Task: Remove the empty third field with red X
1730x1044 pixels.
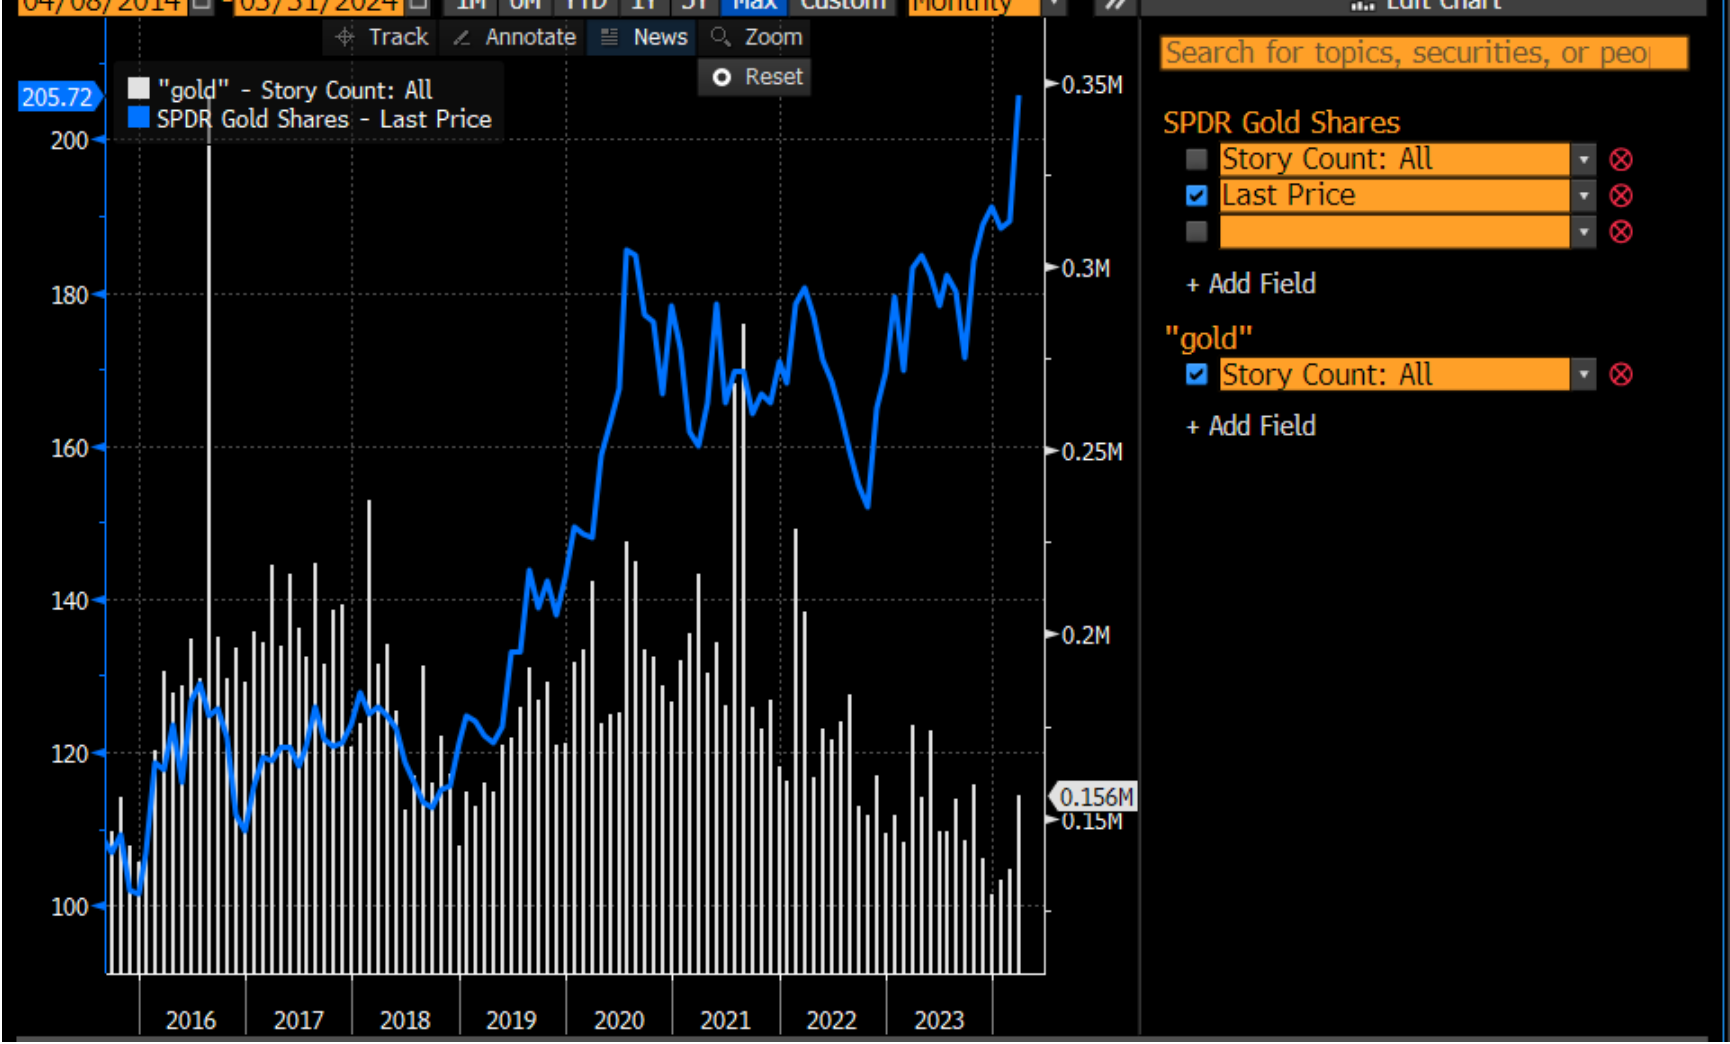Action: coord(1620,232)
